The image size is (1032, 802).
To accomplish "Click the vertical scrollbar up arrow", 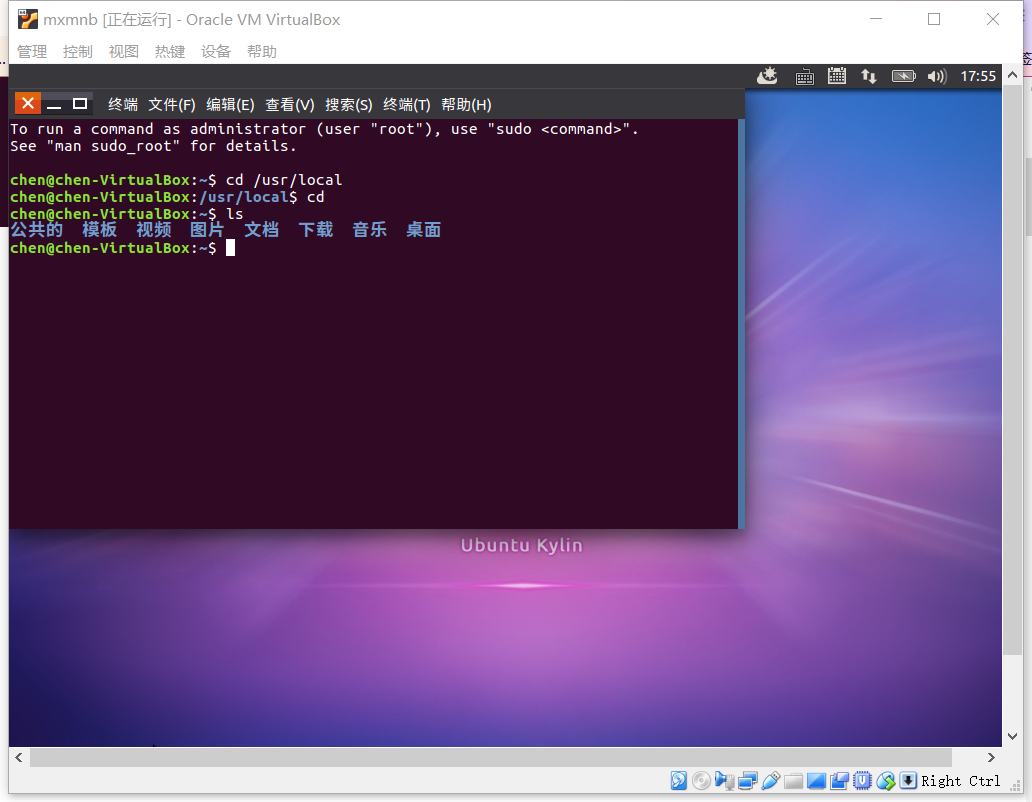I will click(1012, 75).
